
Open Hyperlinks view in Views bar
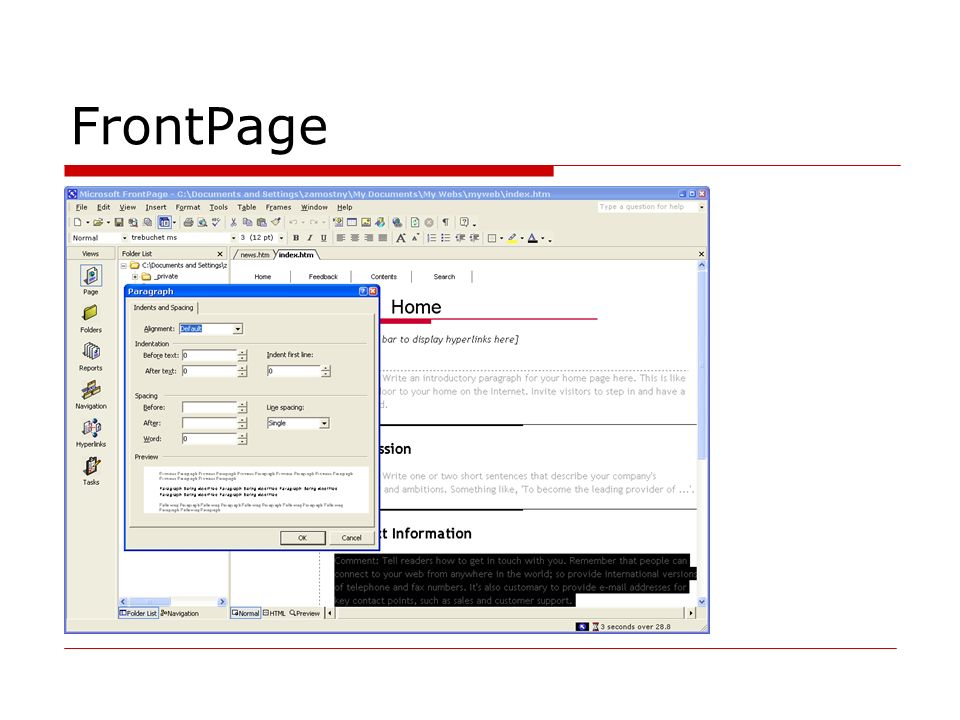[x=91, y=433]
